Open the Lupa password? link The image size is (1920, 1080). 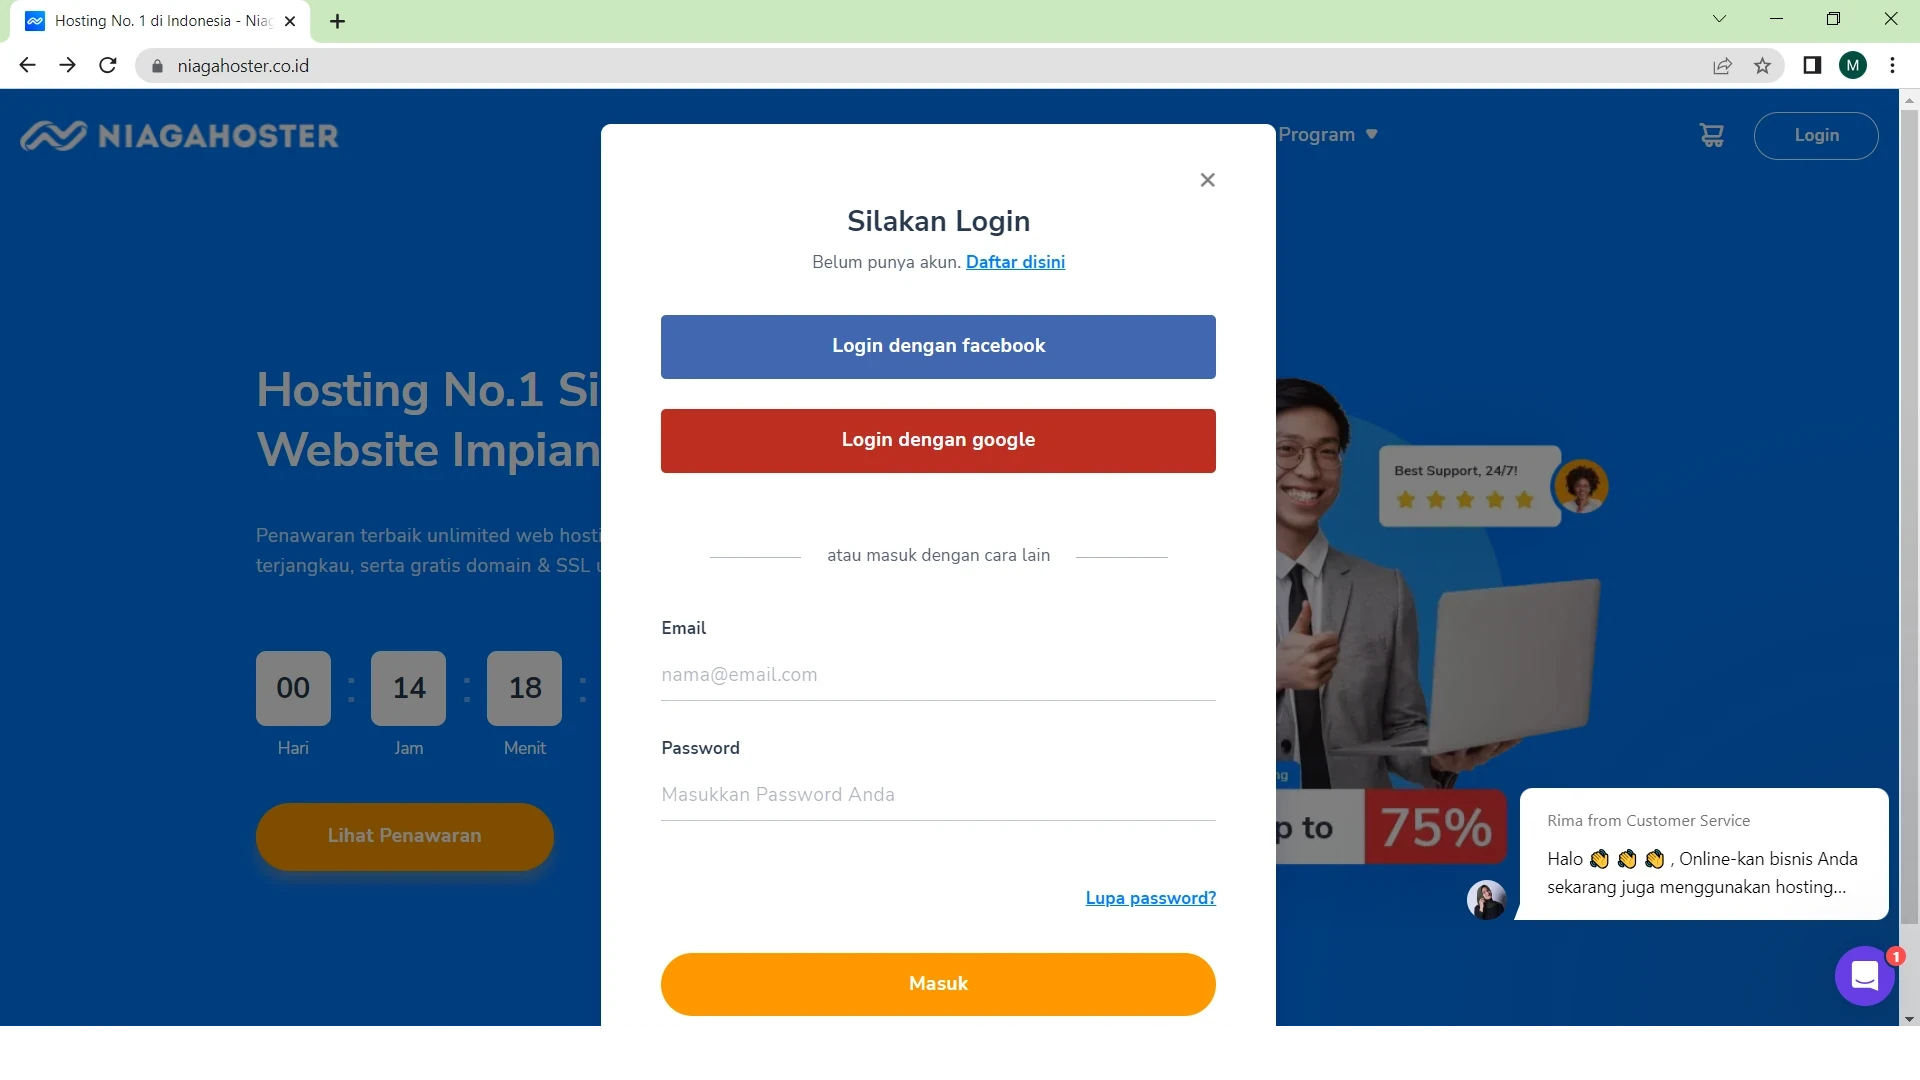1150,898
